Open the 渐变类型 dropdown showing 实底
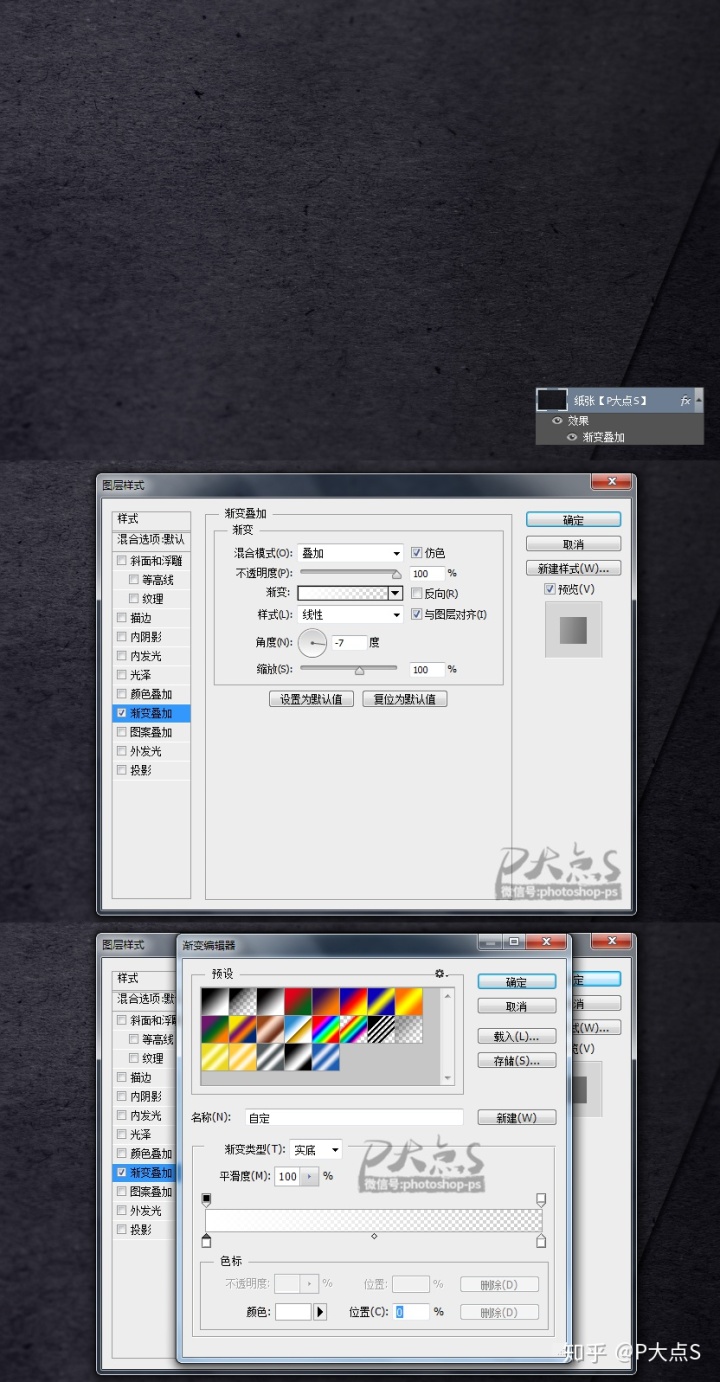This screenshot has width=720, height=1382. [x=316, y=1151]
